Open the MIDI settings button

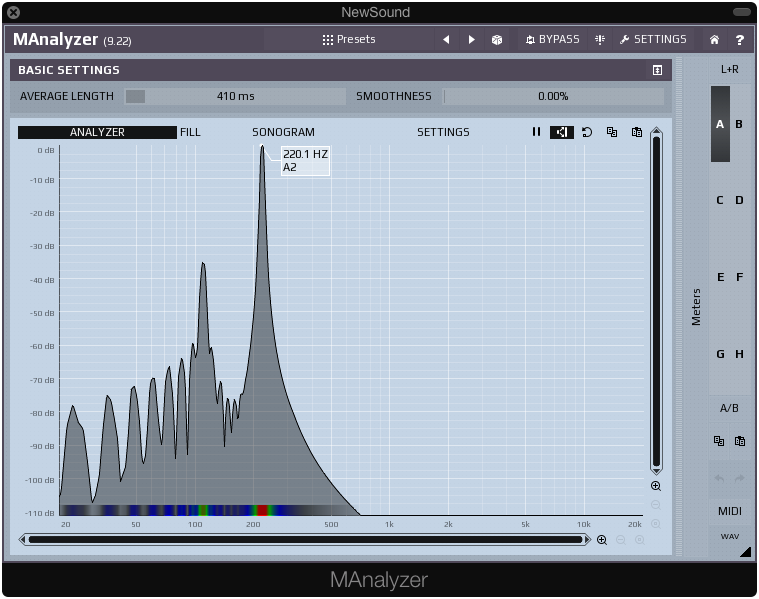pos(730,511)
